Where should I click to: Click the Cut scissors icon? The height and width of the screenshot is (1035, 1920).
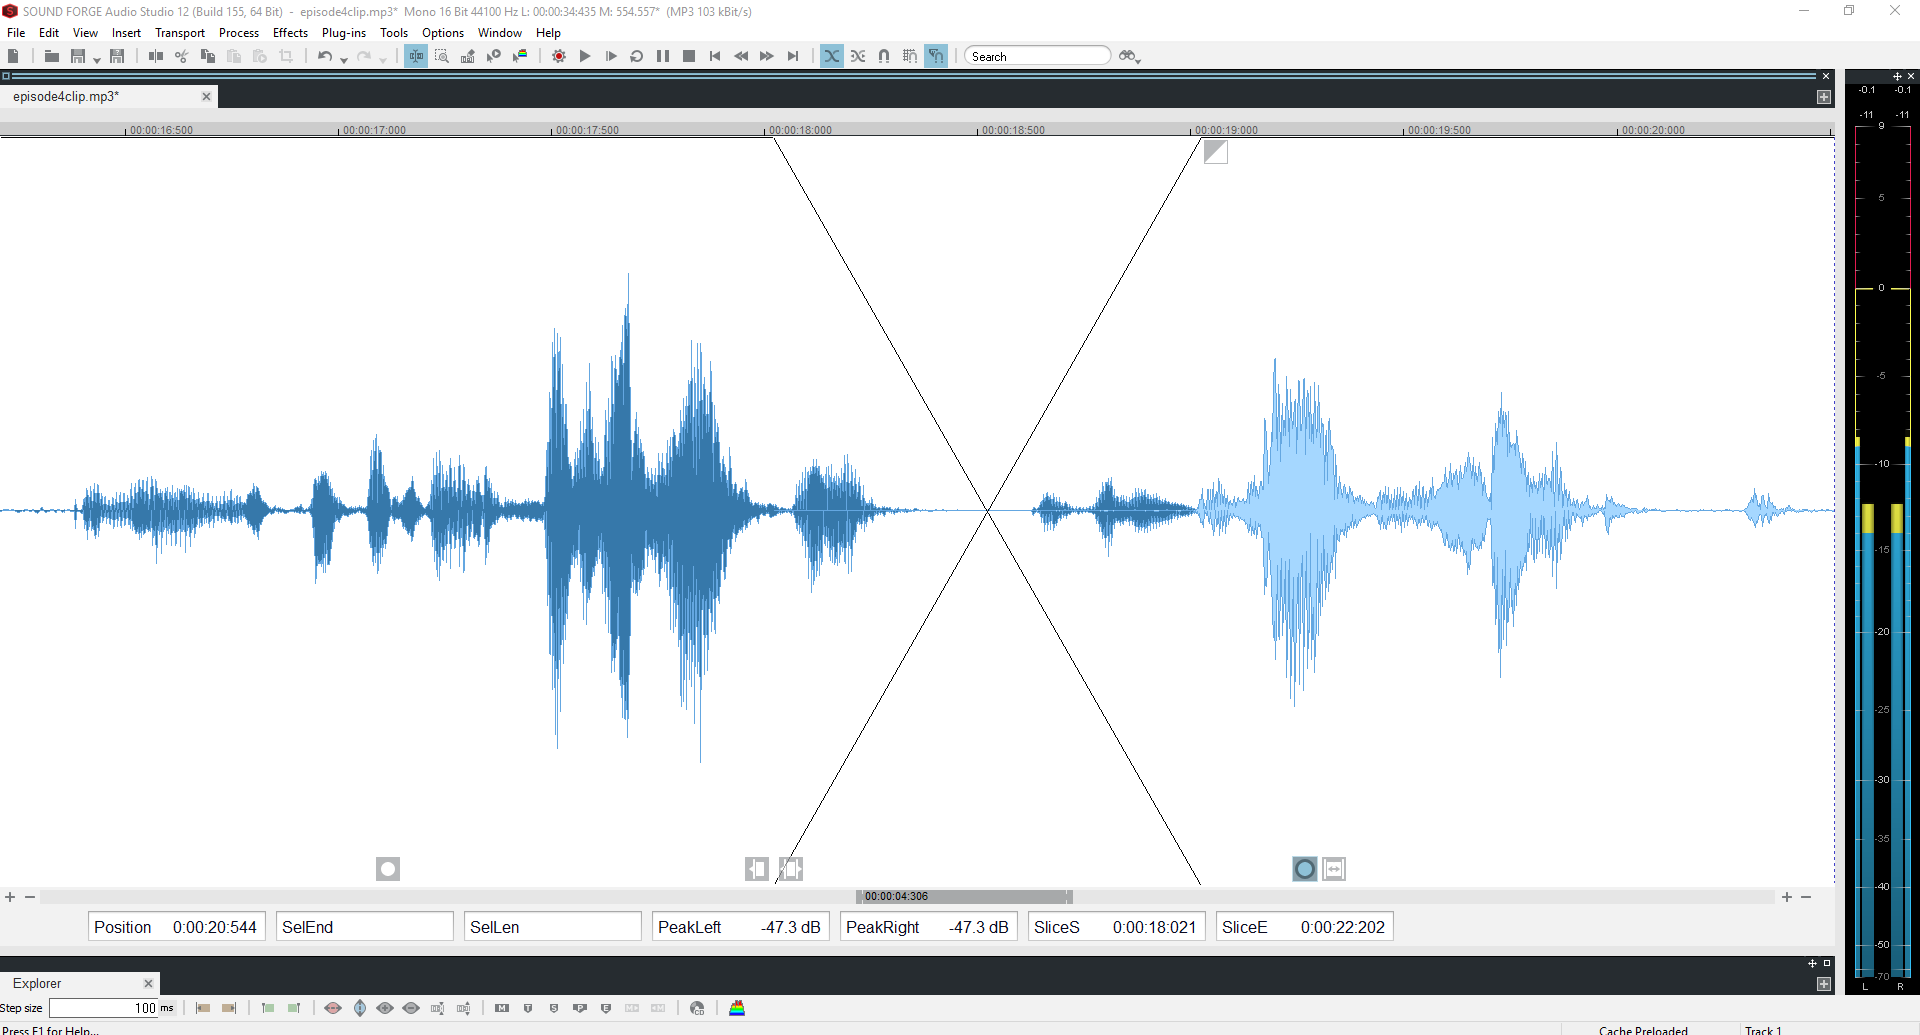tap(181, 56)
